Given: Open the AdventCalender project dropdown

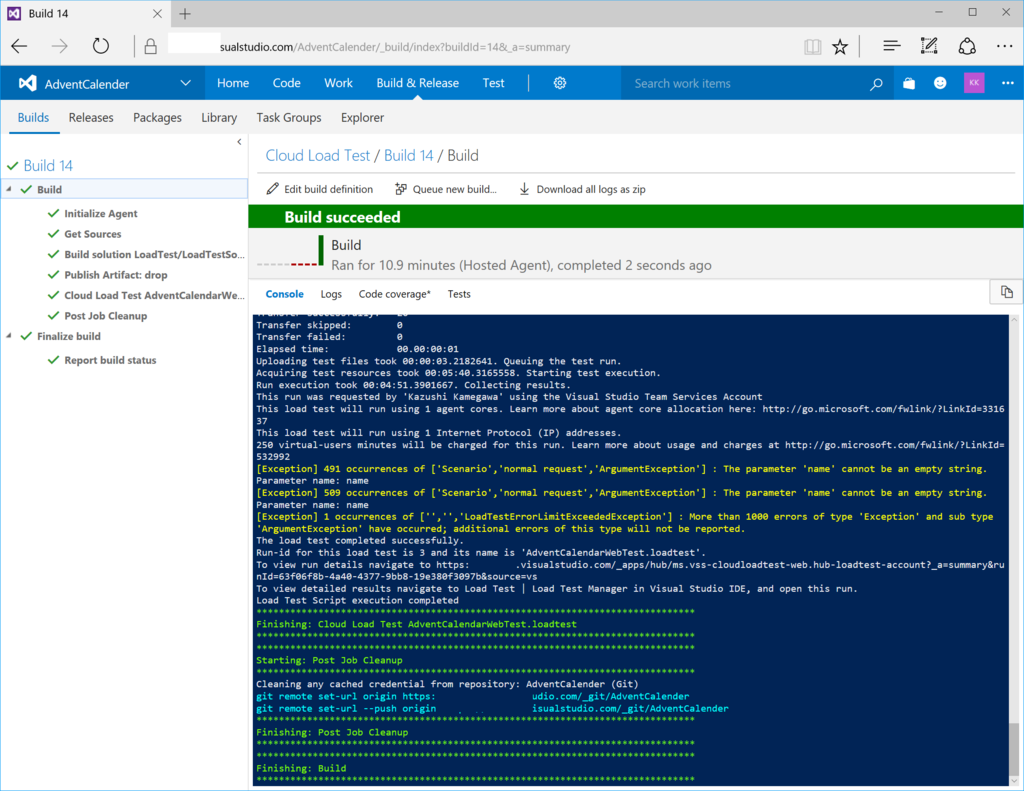Looking at the screenshot, I should click(185, 83).
